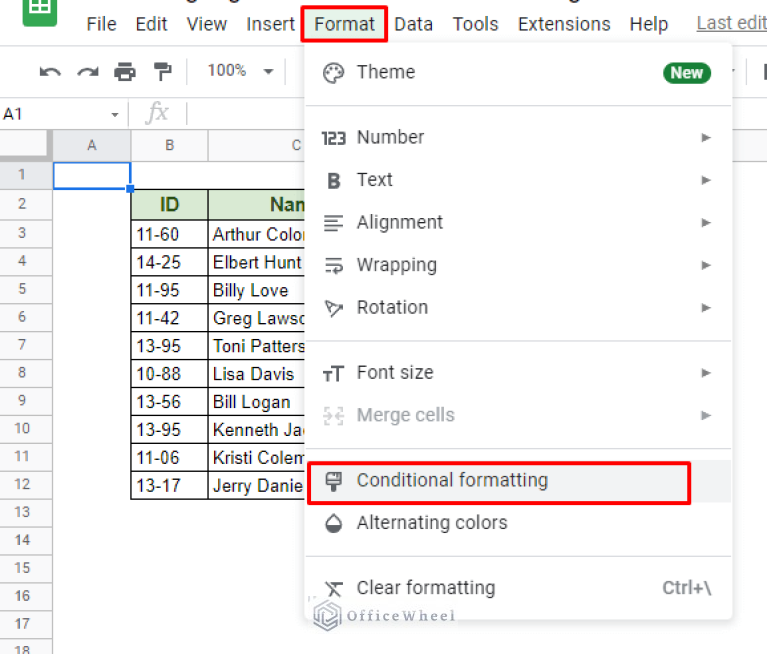Select cell containing Billy Love
The image size is (767, 654).
tap(256, 291)
